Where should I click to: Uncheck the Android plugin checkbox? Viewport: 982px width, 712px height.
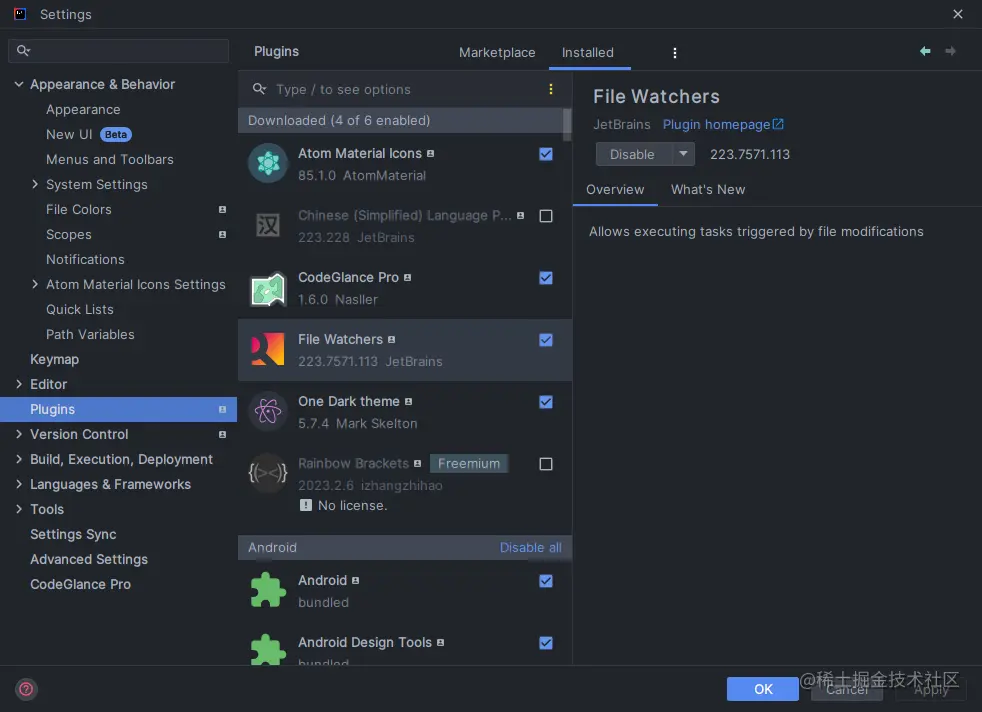(x=546, y=581)
